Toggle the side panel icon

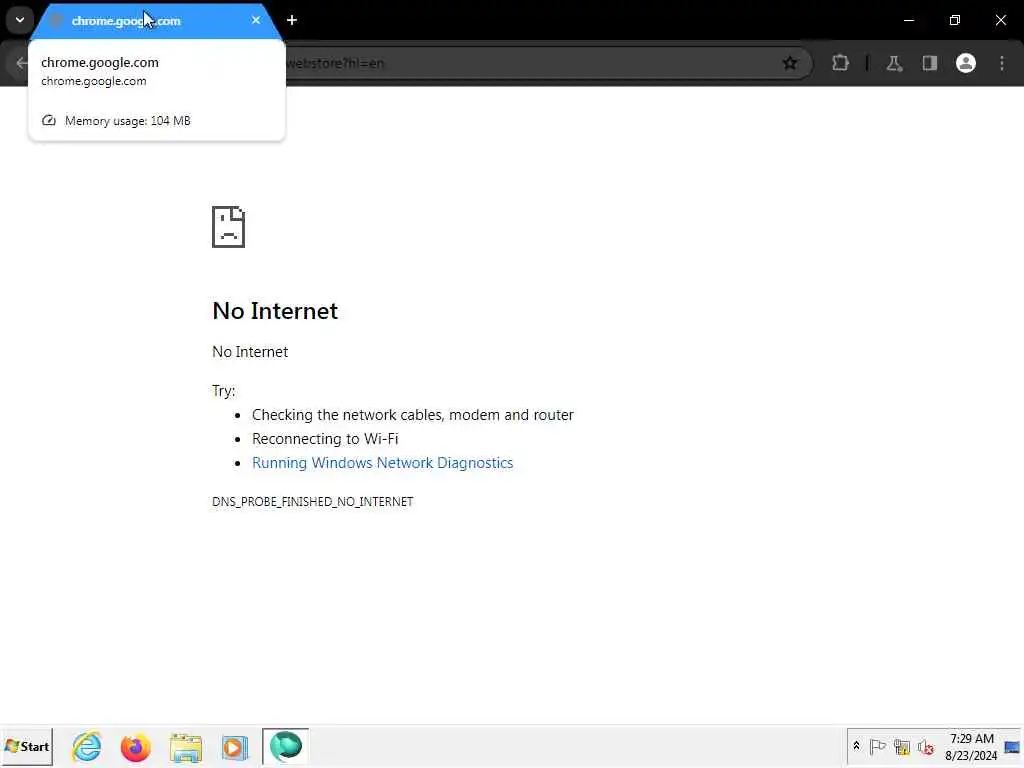coord(930,63)
